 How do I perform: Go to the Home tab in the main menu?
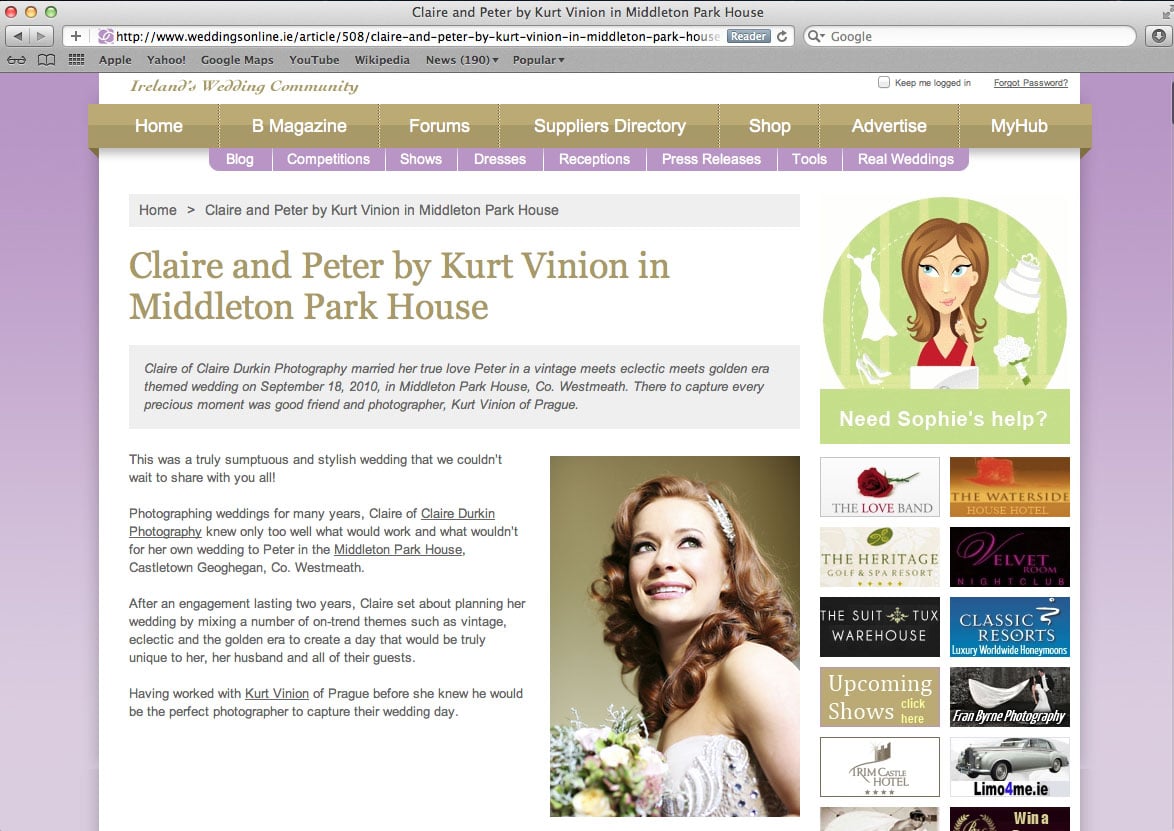(159, 126)
